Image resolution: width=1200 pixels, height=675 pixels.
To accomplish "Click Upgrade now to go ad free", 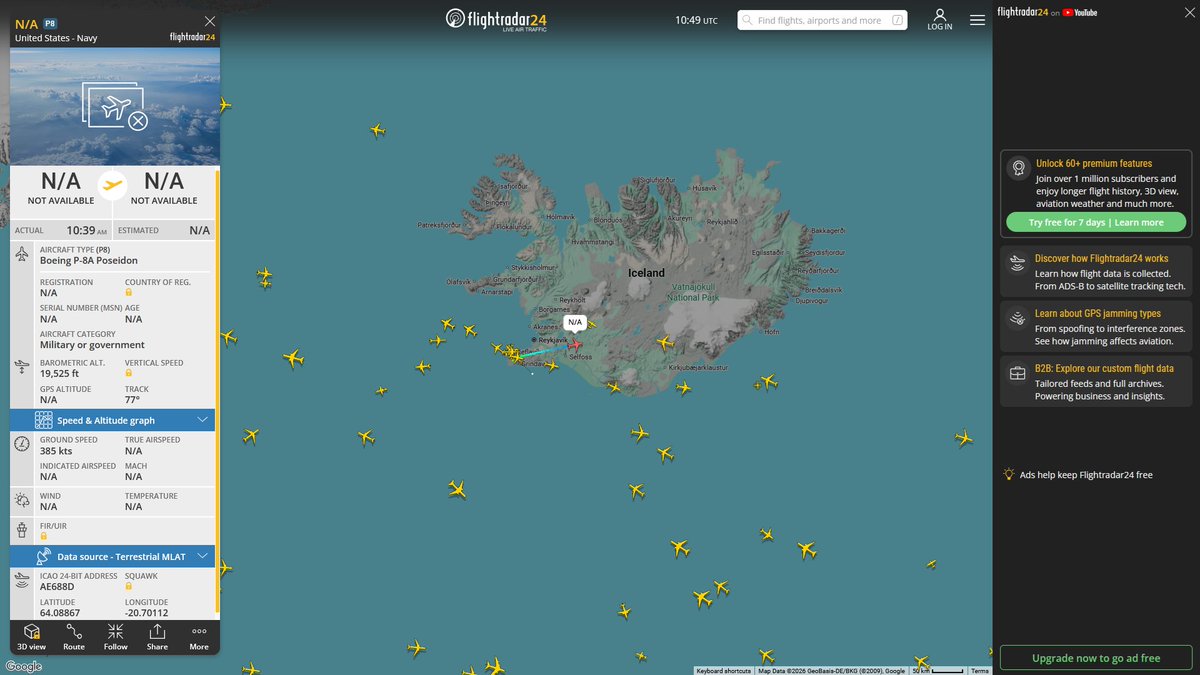I will tap(1096, 658).
